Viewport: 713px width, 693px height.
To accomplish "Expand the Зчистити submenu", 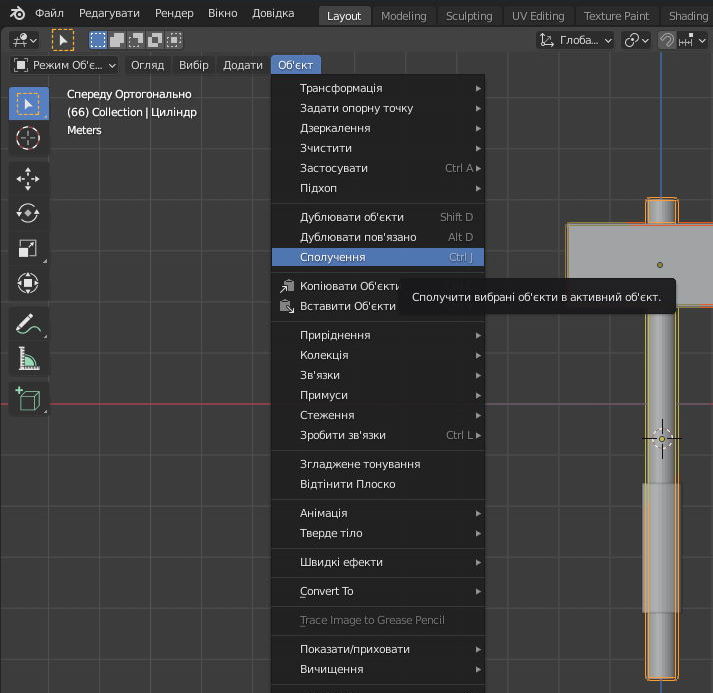I will click(378, 148).
